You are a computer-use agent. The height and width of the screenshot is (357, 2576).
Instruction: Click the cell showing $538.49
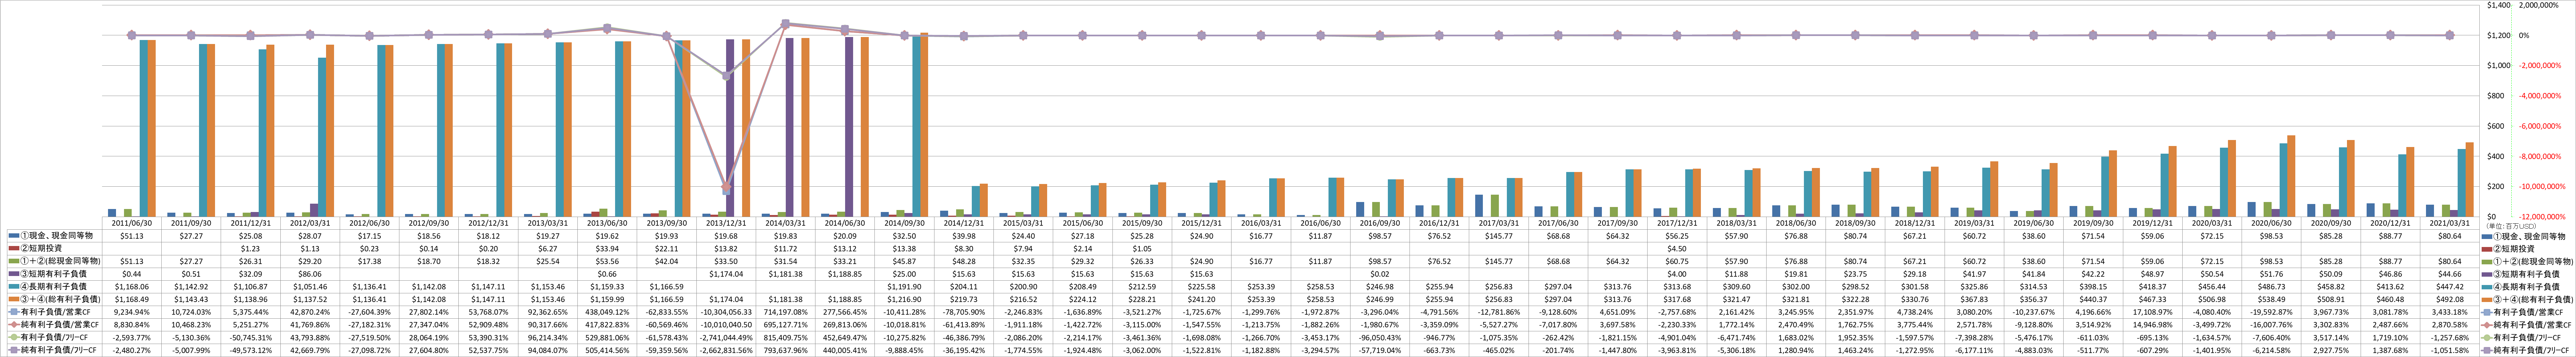(2271, 299)
